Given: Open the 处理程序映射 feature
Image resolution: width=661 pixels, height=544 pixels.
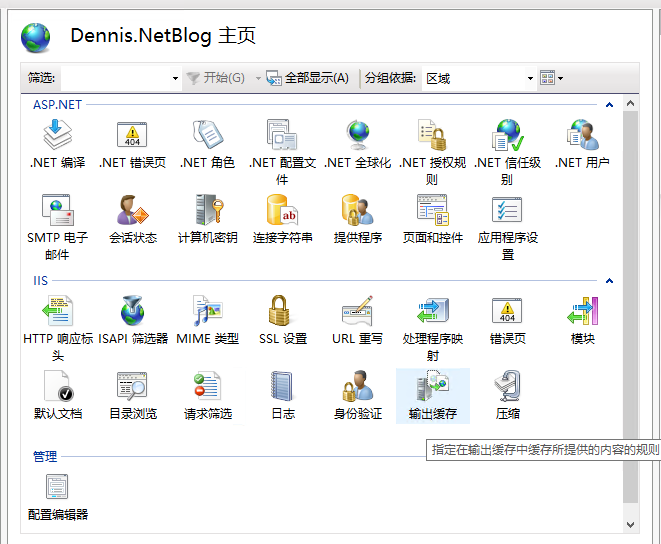Looking at the screenshot, I should [x=433, y=329].
